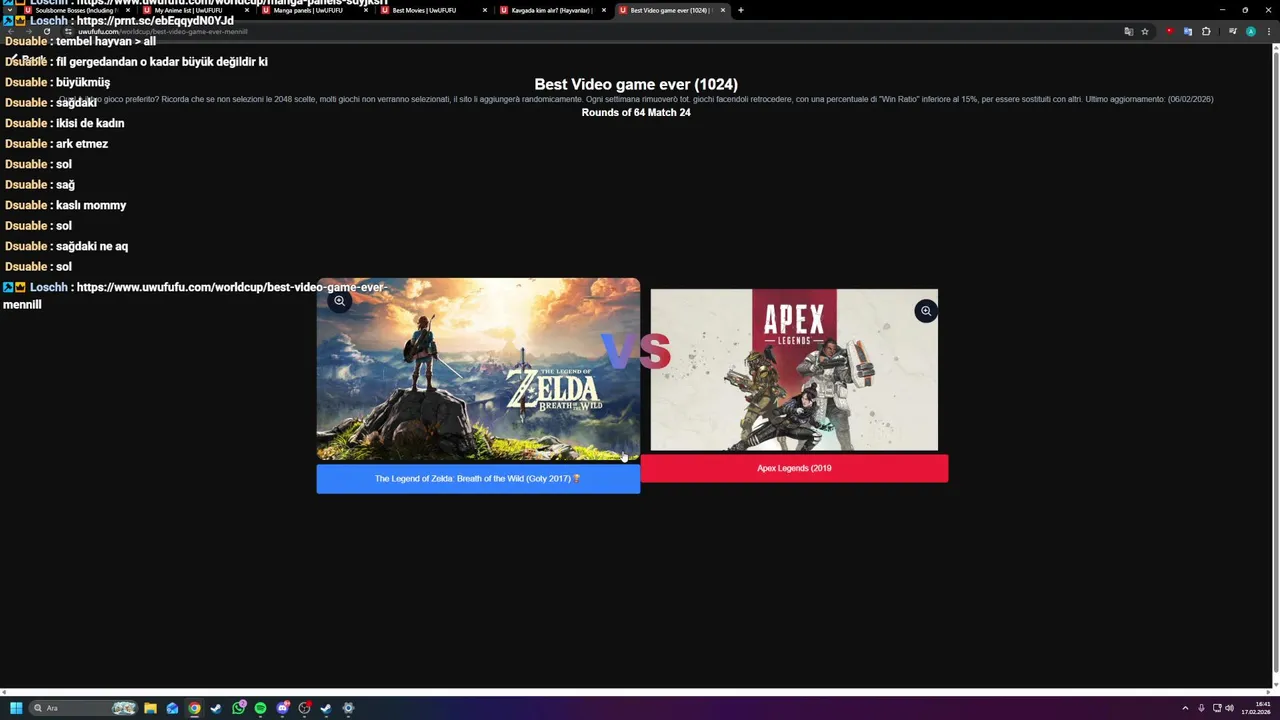Open the media control icon
This screenshot has height=720, width=1280.
(1233, 31)
